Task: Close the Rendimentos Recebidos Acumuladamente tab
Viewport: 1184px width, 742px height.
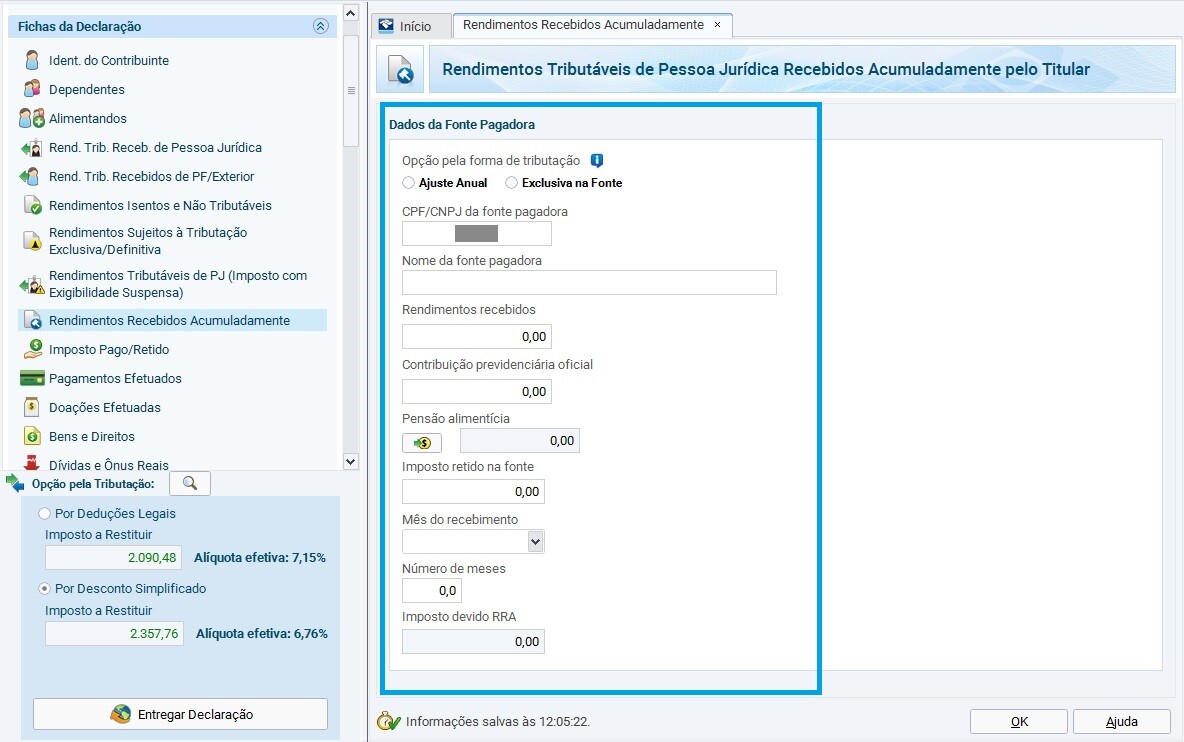Action: (x=717, y=25)
